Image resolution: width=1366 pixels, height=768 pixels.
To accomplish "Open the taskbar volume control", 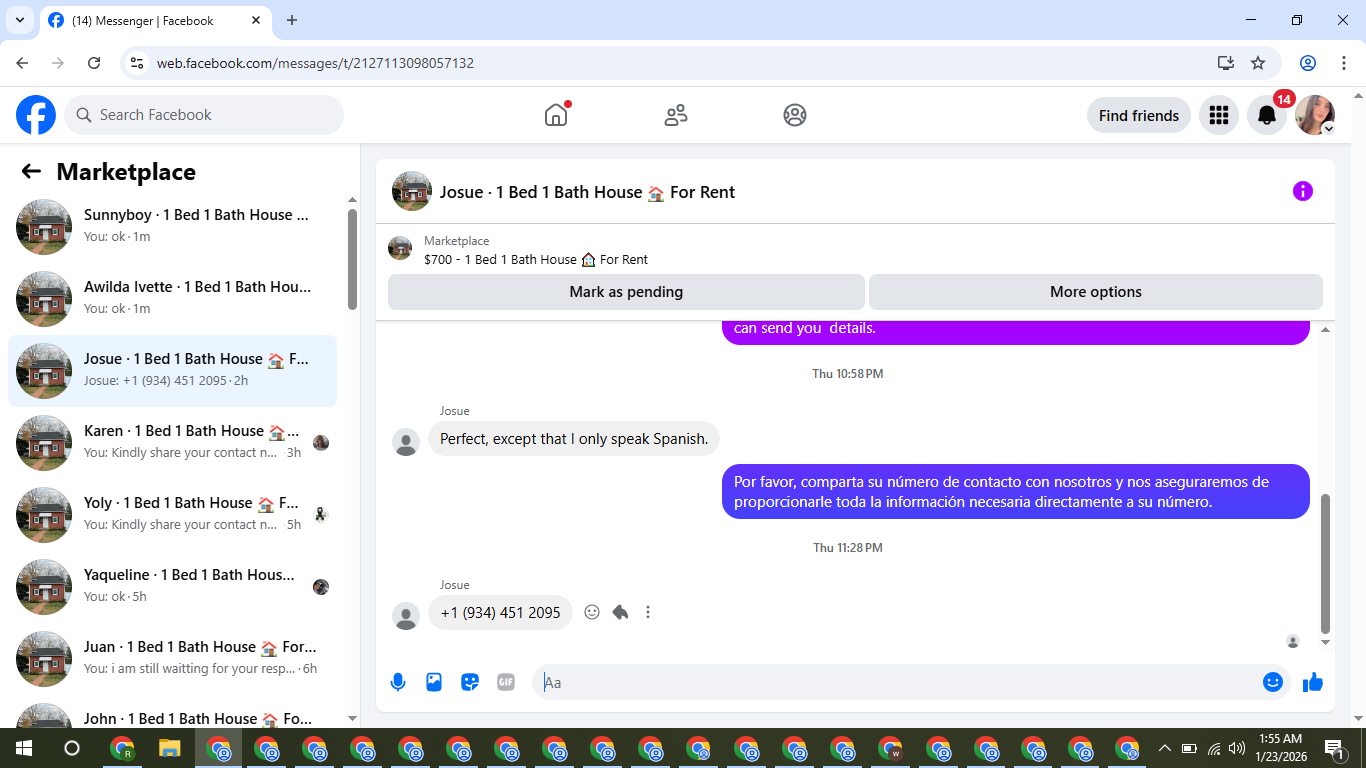I will [1237, 748].
